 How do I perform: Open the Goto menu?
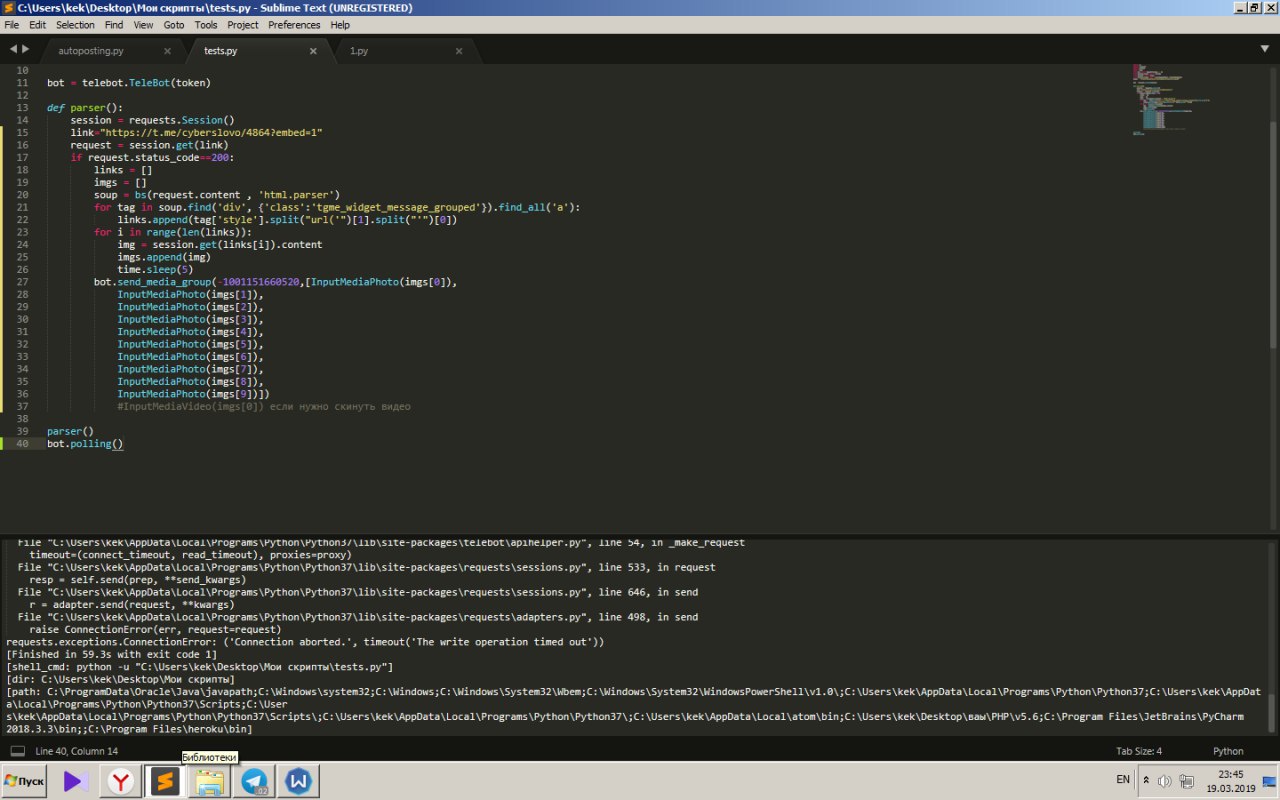tap(174, 25)
